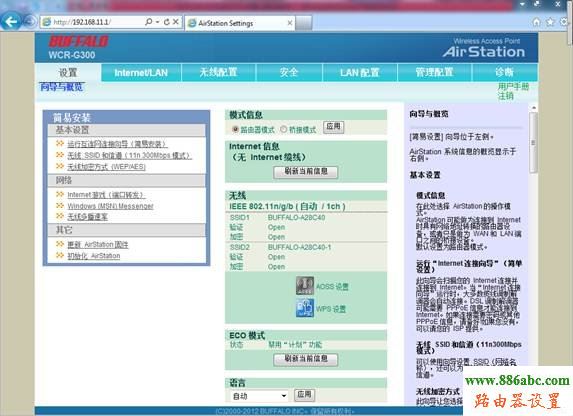Open the wireless encryption WEP/AES link
The image size is (573, 416).
pyautogui.click(x=106, y=167)
